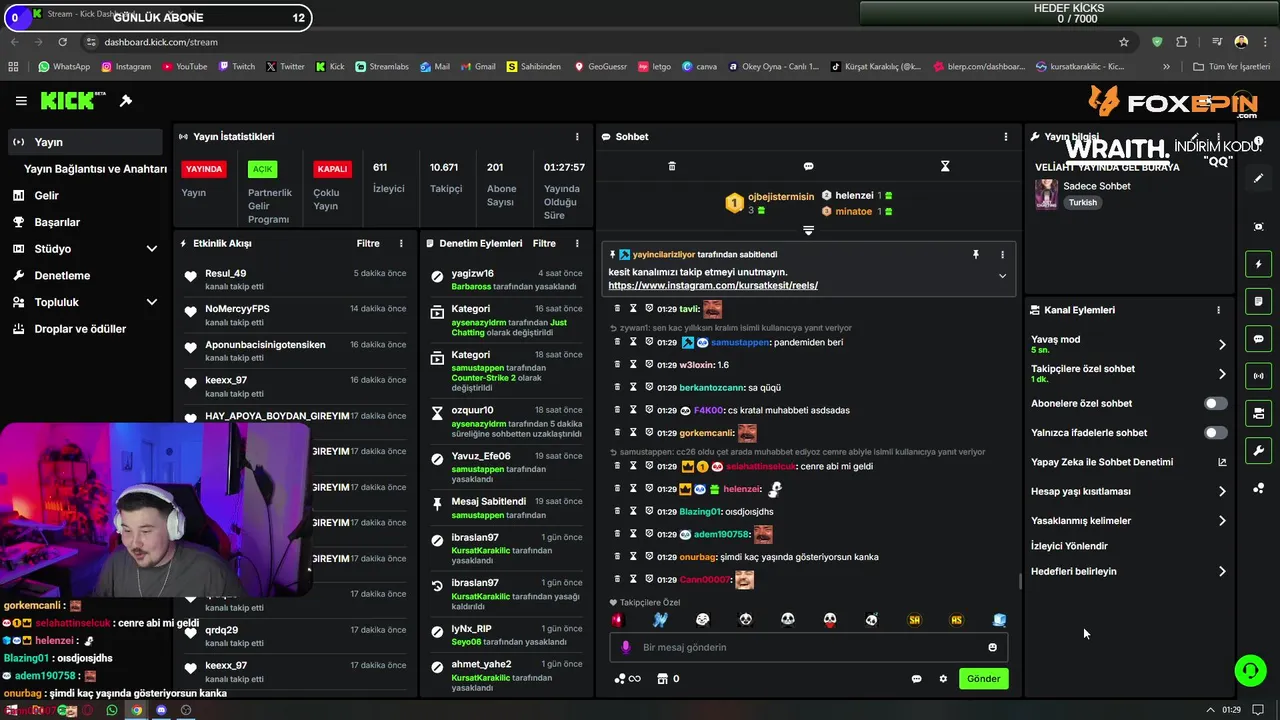The height and width of the screenshot is (720, 1280).
Task: Open the shop icon with zero count
Action: (668, 679)
